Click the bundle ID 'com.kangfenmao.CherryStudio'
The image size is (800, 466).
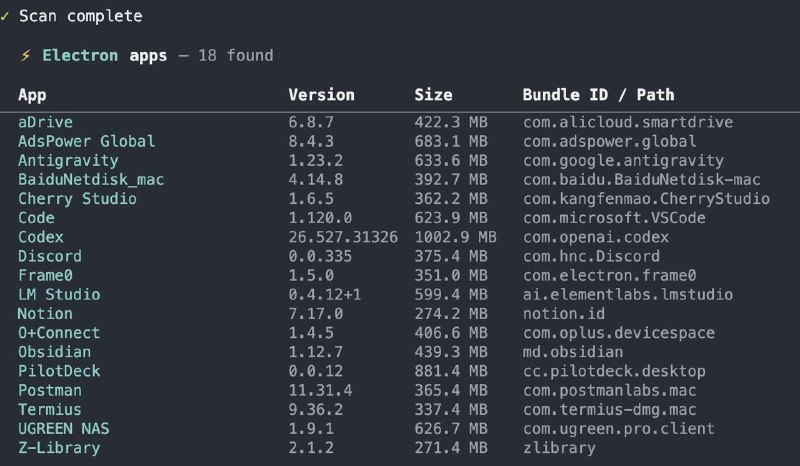pyautogui.click(x=646, y=199)
